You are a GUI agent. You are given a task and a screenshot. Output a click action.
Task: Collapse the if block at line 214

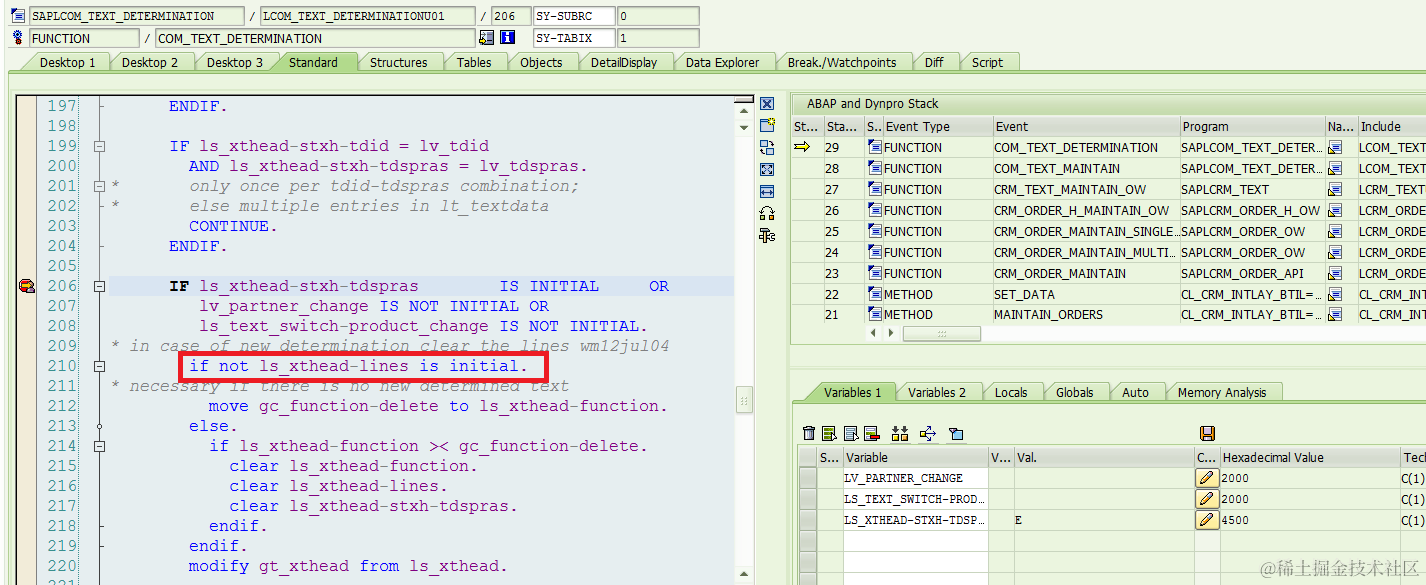point(99,447)
